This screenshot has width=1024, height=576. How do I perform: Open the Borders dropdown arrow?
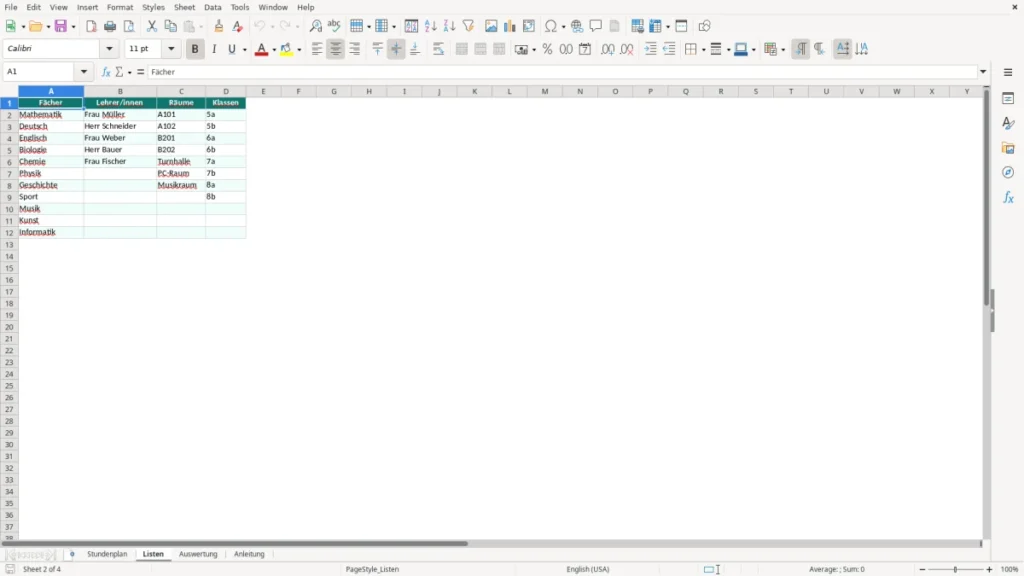tap(703, 50)
